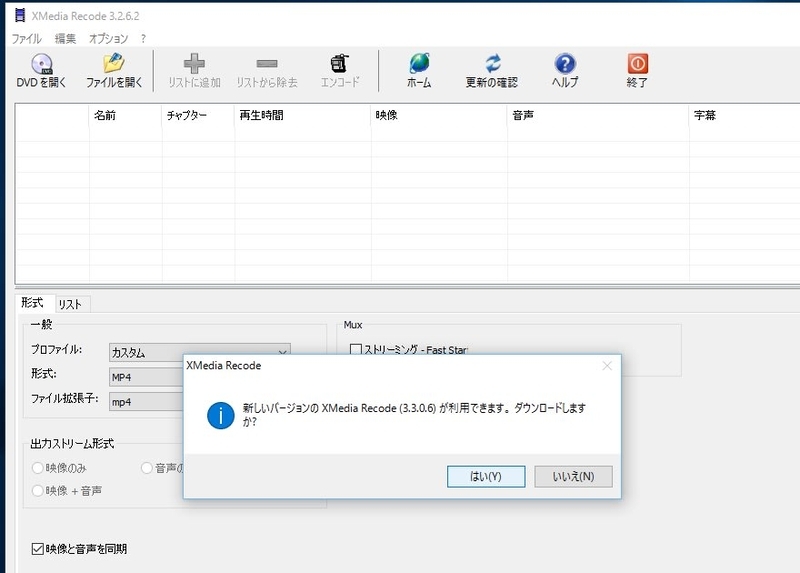The height and width of the screenshot is (573, 800).
Task: Uncheck 映像と音声を同期 checkbox
Action: 37,549
